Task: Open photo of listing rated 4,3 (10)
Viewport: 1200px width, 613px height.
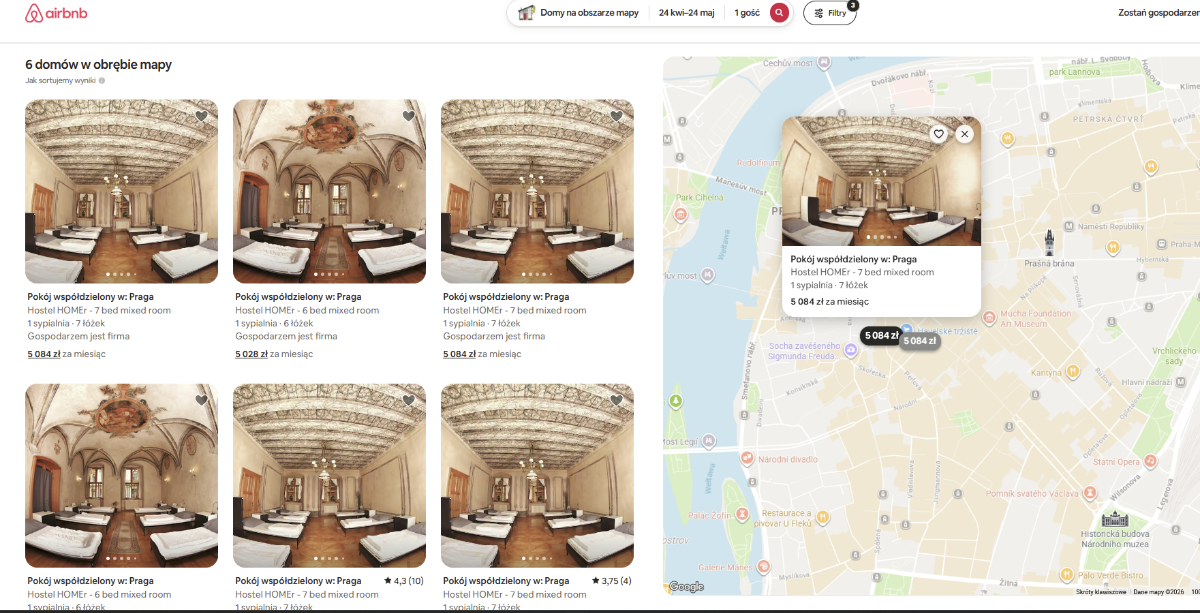Action: pyautogui.click(x=329, y=476)
